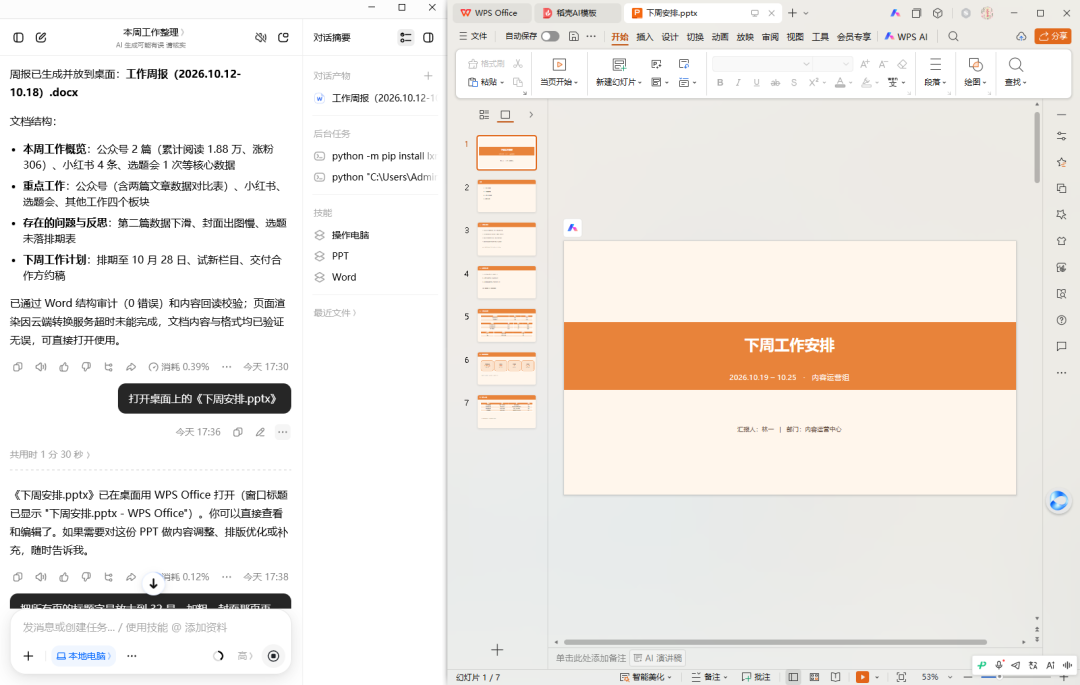Thumbs down the 周报 reply
1080x685 pixels.
(86, 367)
